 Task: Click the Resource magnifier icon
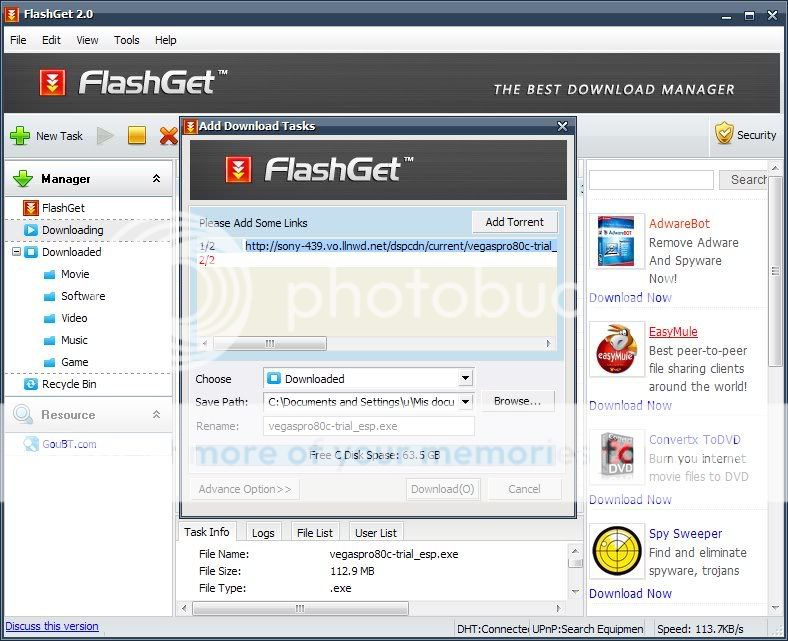(23, 414)
